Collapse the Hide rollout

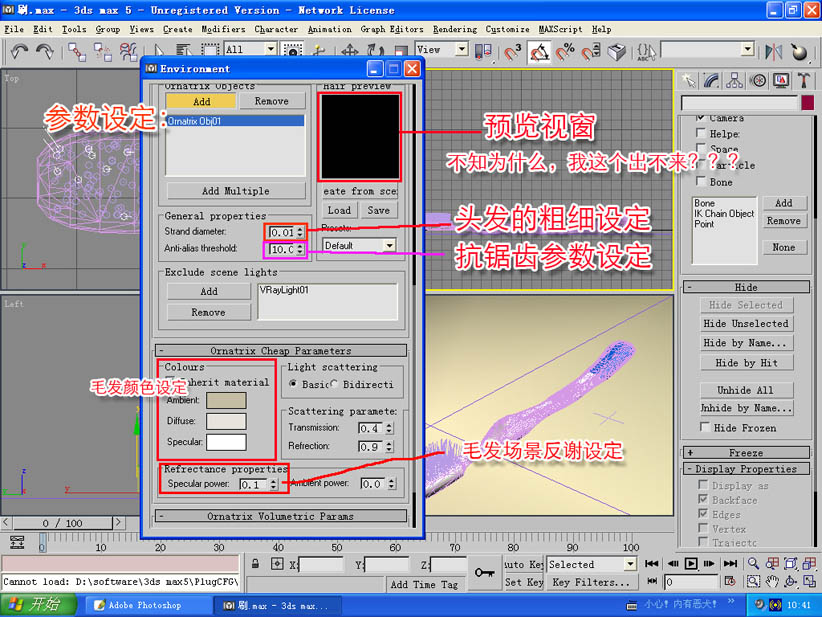pos(747,287)
